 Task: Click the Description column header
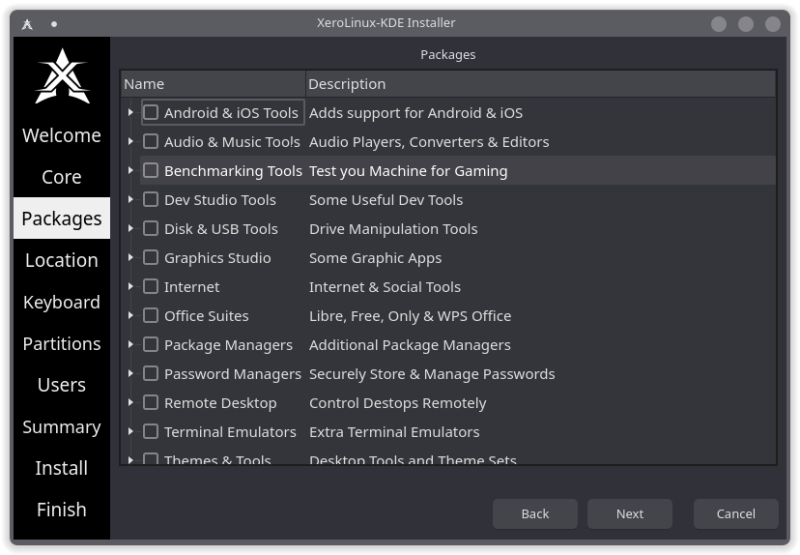(x=540, y=84)
